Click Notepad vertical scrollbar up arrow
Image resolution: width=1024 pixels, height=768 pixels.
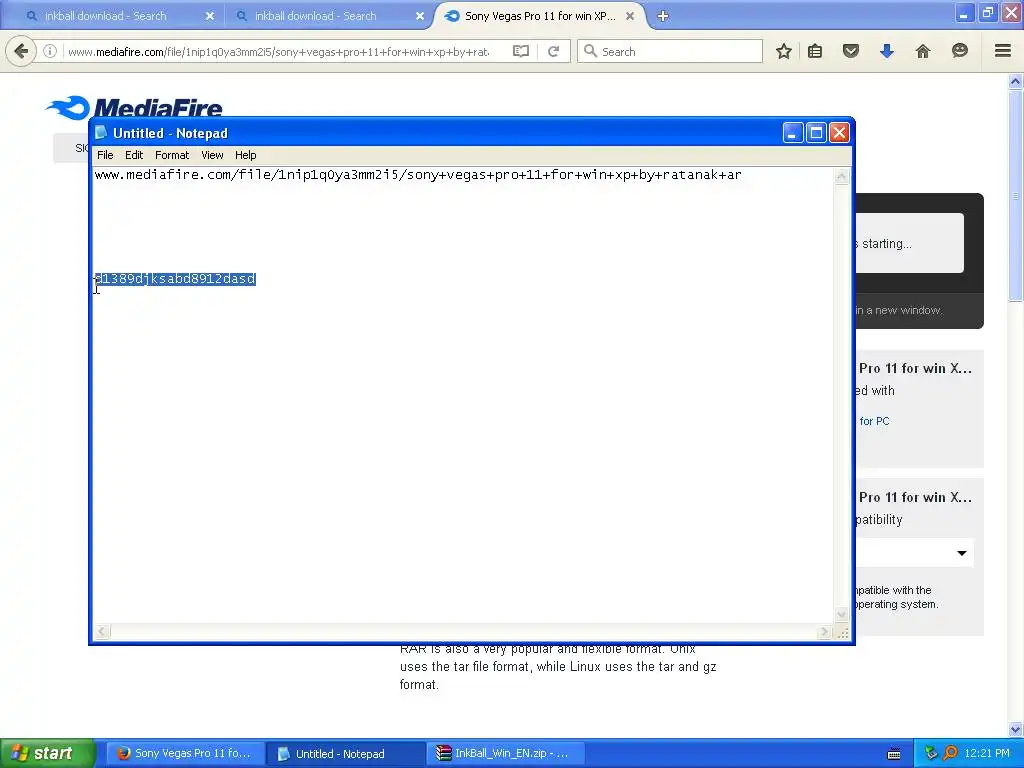(842, 176)
